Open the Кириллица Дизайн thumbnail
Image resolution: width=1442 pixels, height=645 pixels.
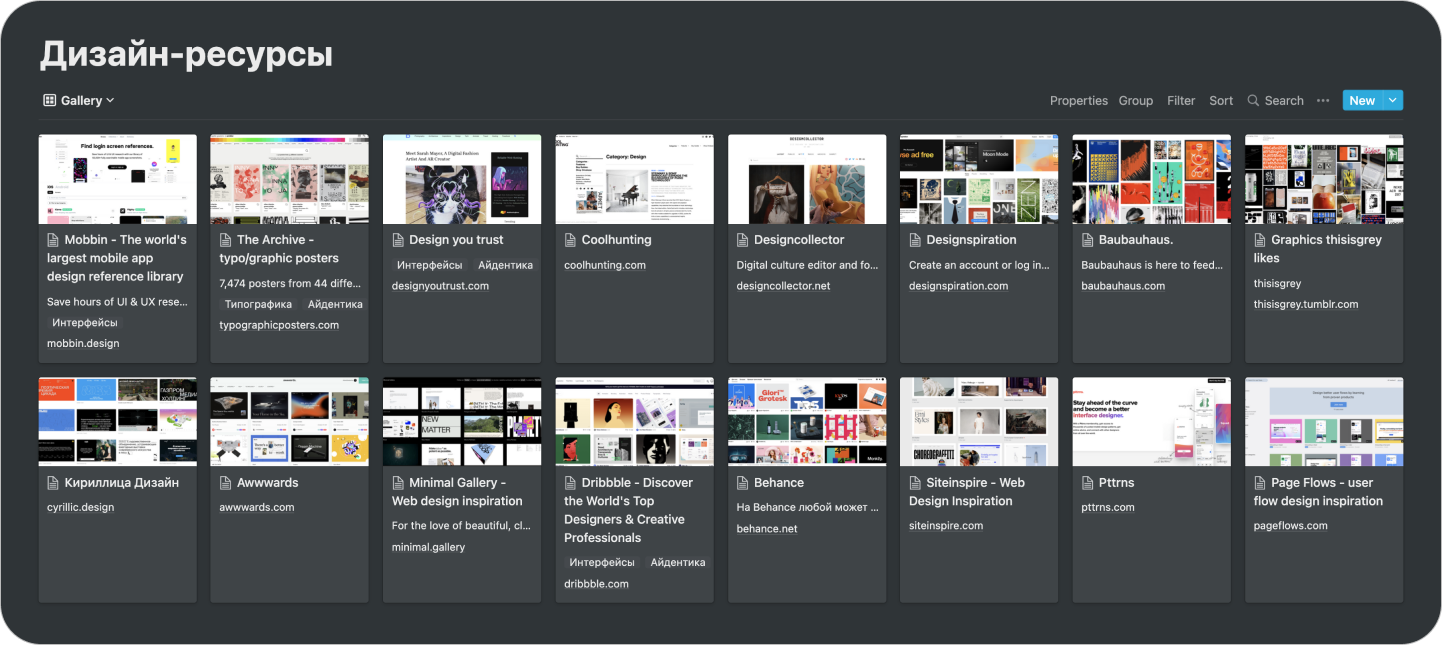click(118, 422)
